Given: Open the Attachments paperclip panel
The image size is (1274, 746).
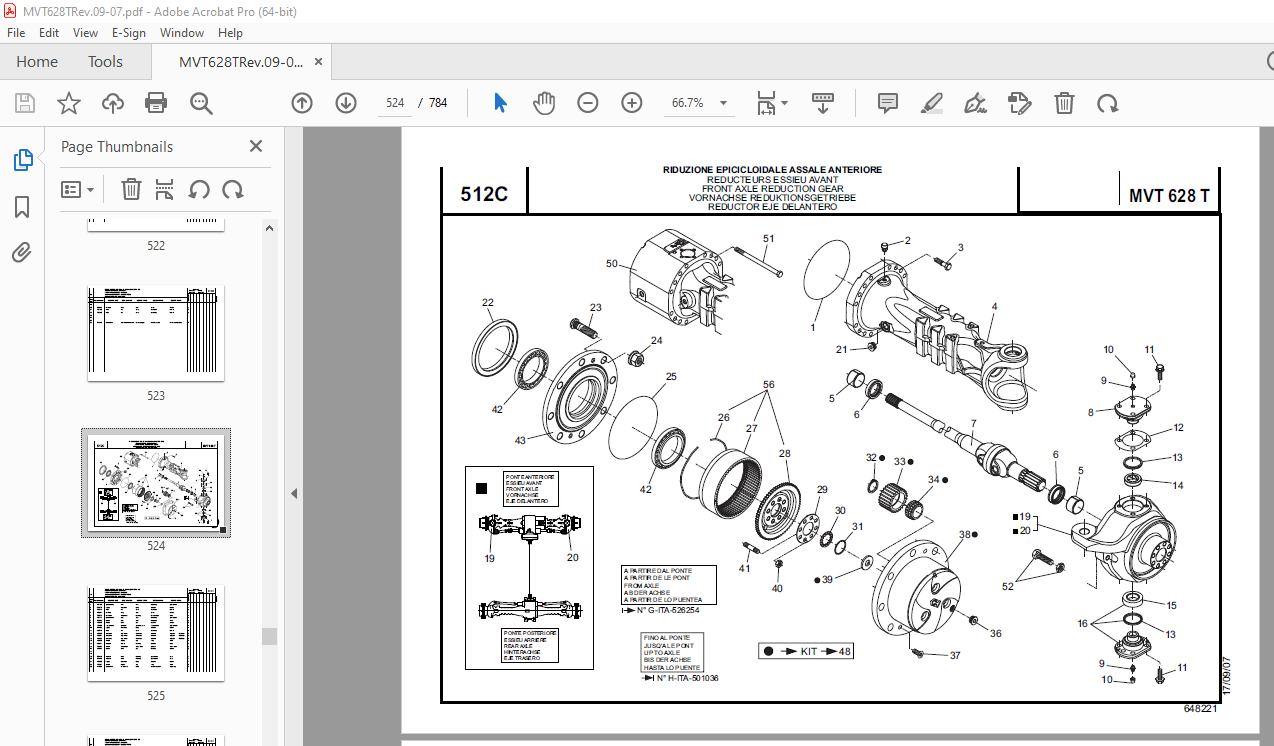Looking at the screenshot, I should point(22,253).
